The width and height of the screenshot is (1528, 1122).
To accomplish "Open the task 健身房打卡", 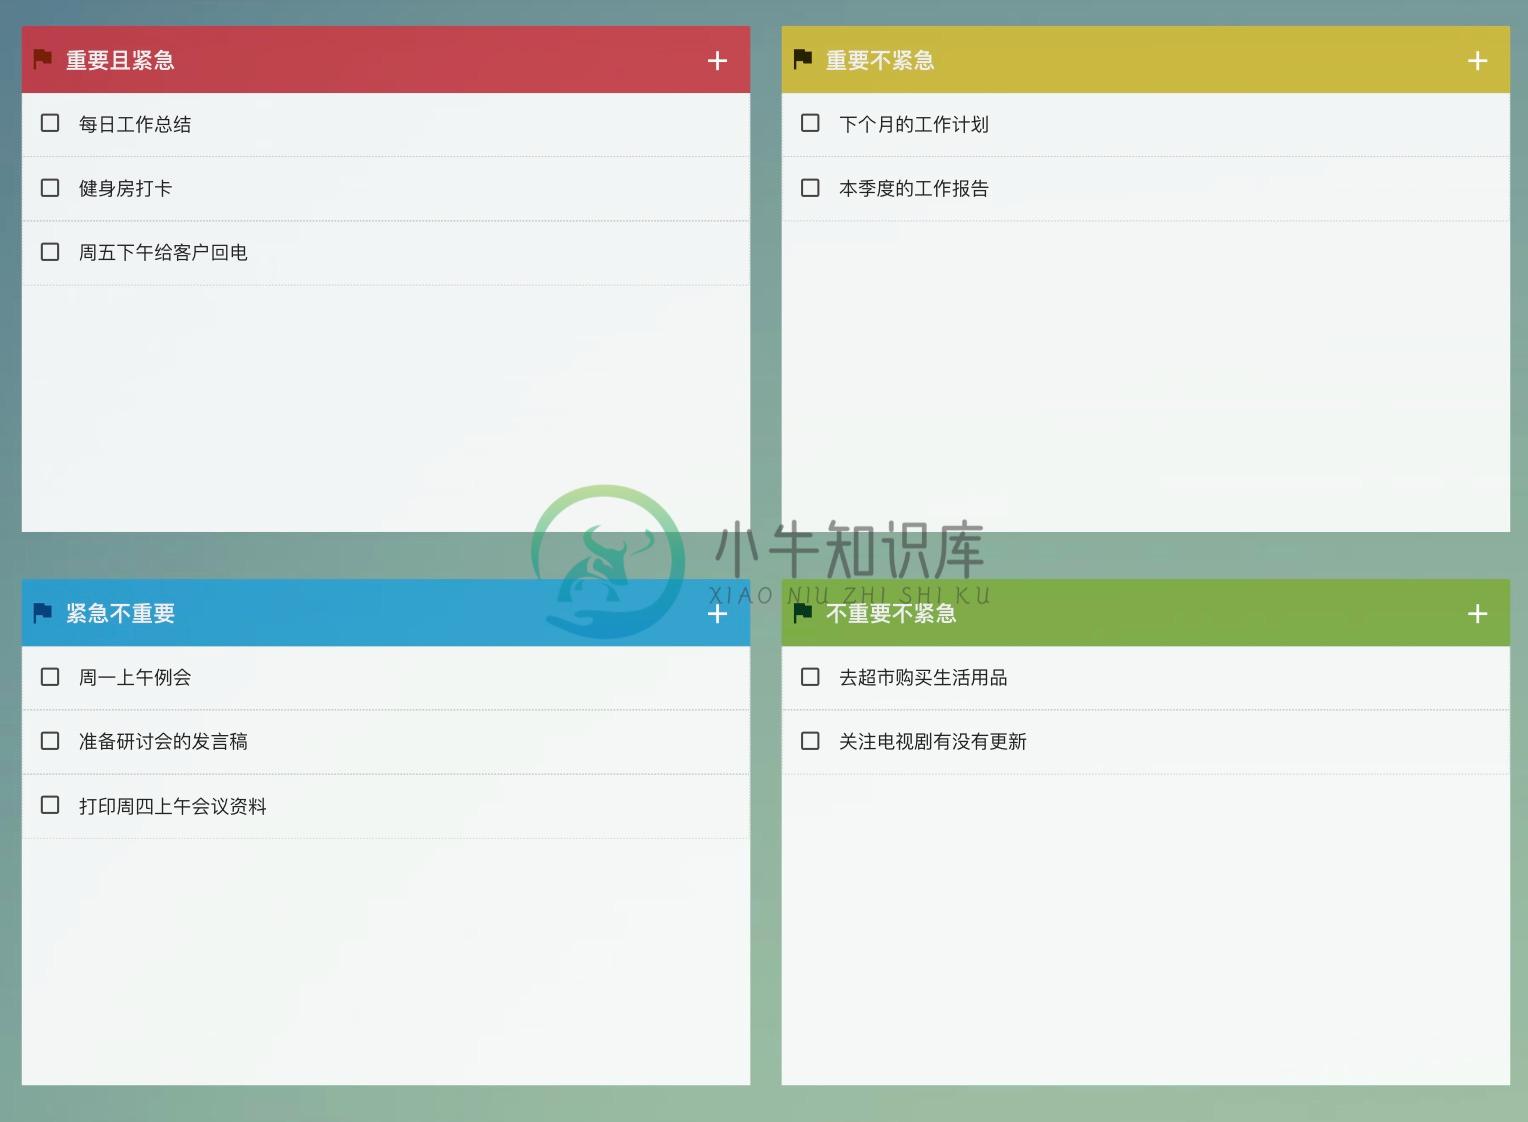I will (125, 188).
